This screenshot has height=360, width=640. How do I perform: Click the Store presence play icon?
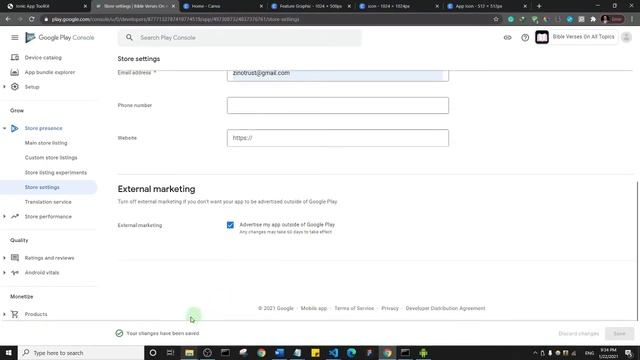point(15,128)
